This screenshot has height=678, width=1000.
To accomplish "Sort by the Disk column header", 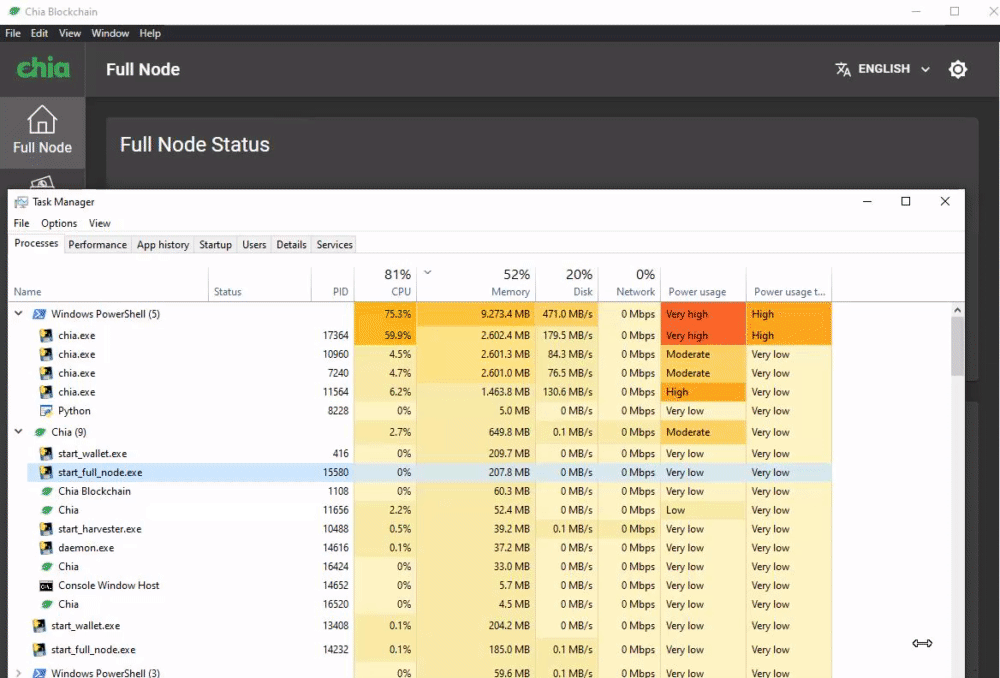I will (566, 283).
